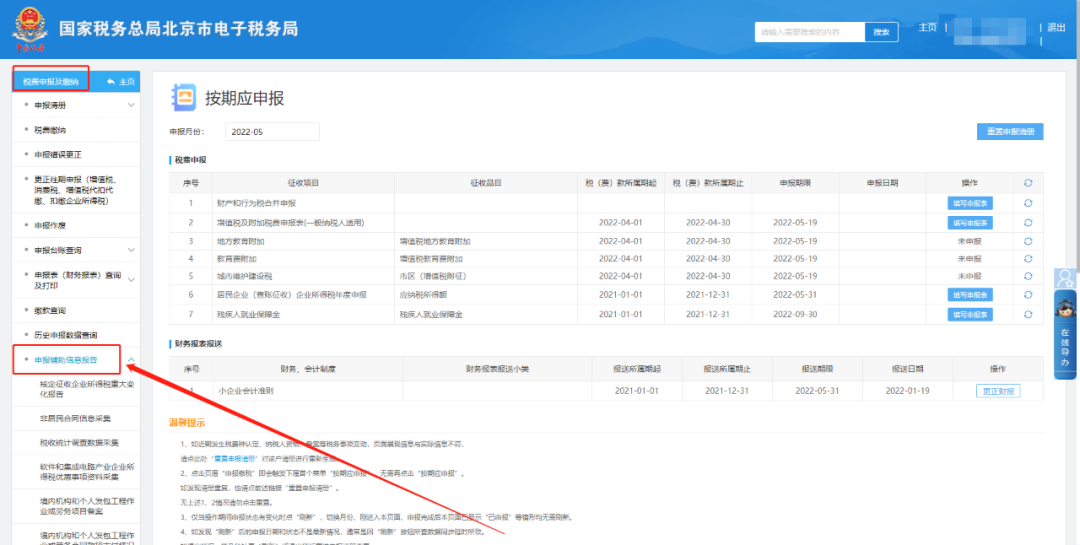Click the 重置申报清册 blue button

[x=1010, y=132]
